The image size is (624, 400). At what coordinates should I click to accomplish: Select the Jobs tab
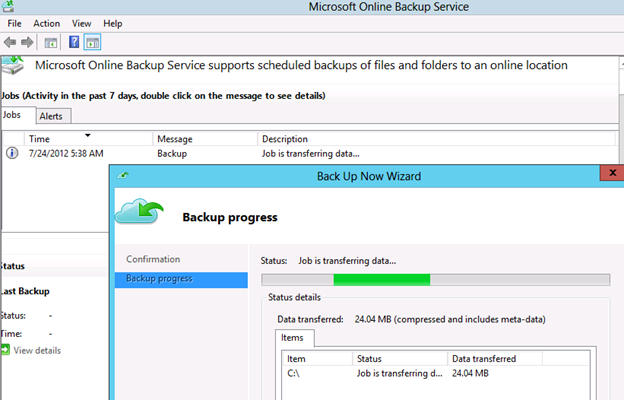pos(17,115)
